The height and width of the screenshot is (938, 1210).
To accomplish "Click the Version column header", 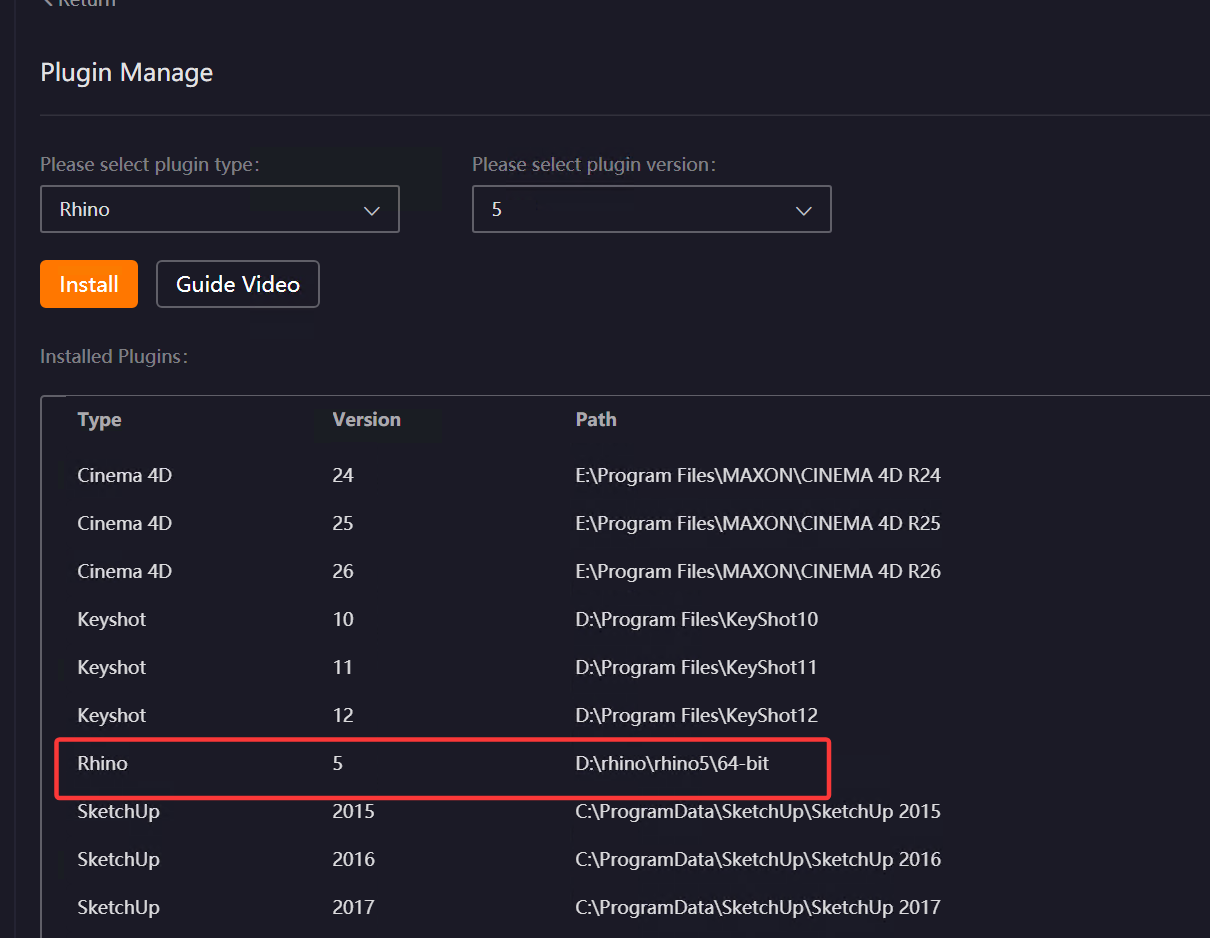I will 366,420.
